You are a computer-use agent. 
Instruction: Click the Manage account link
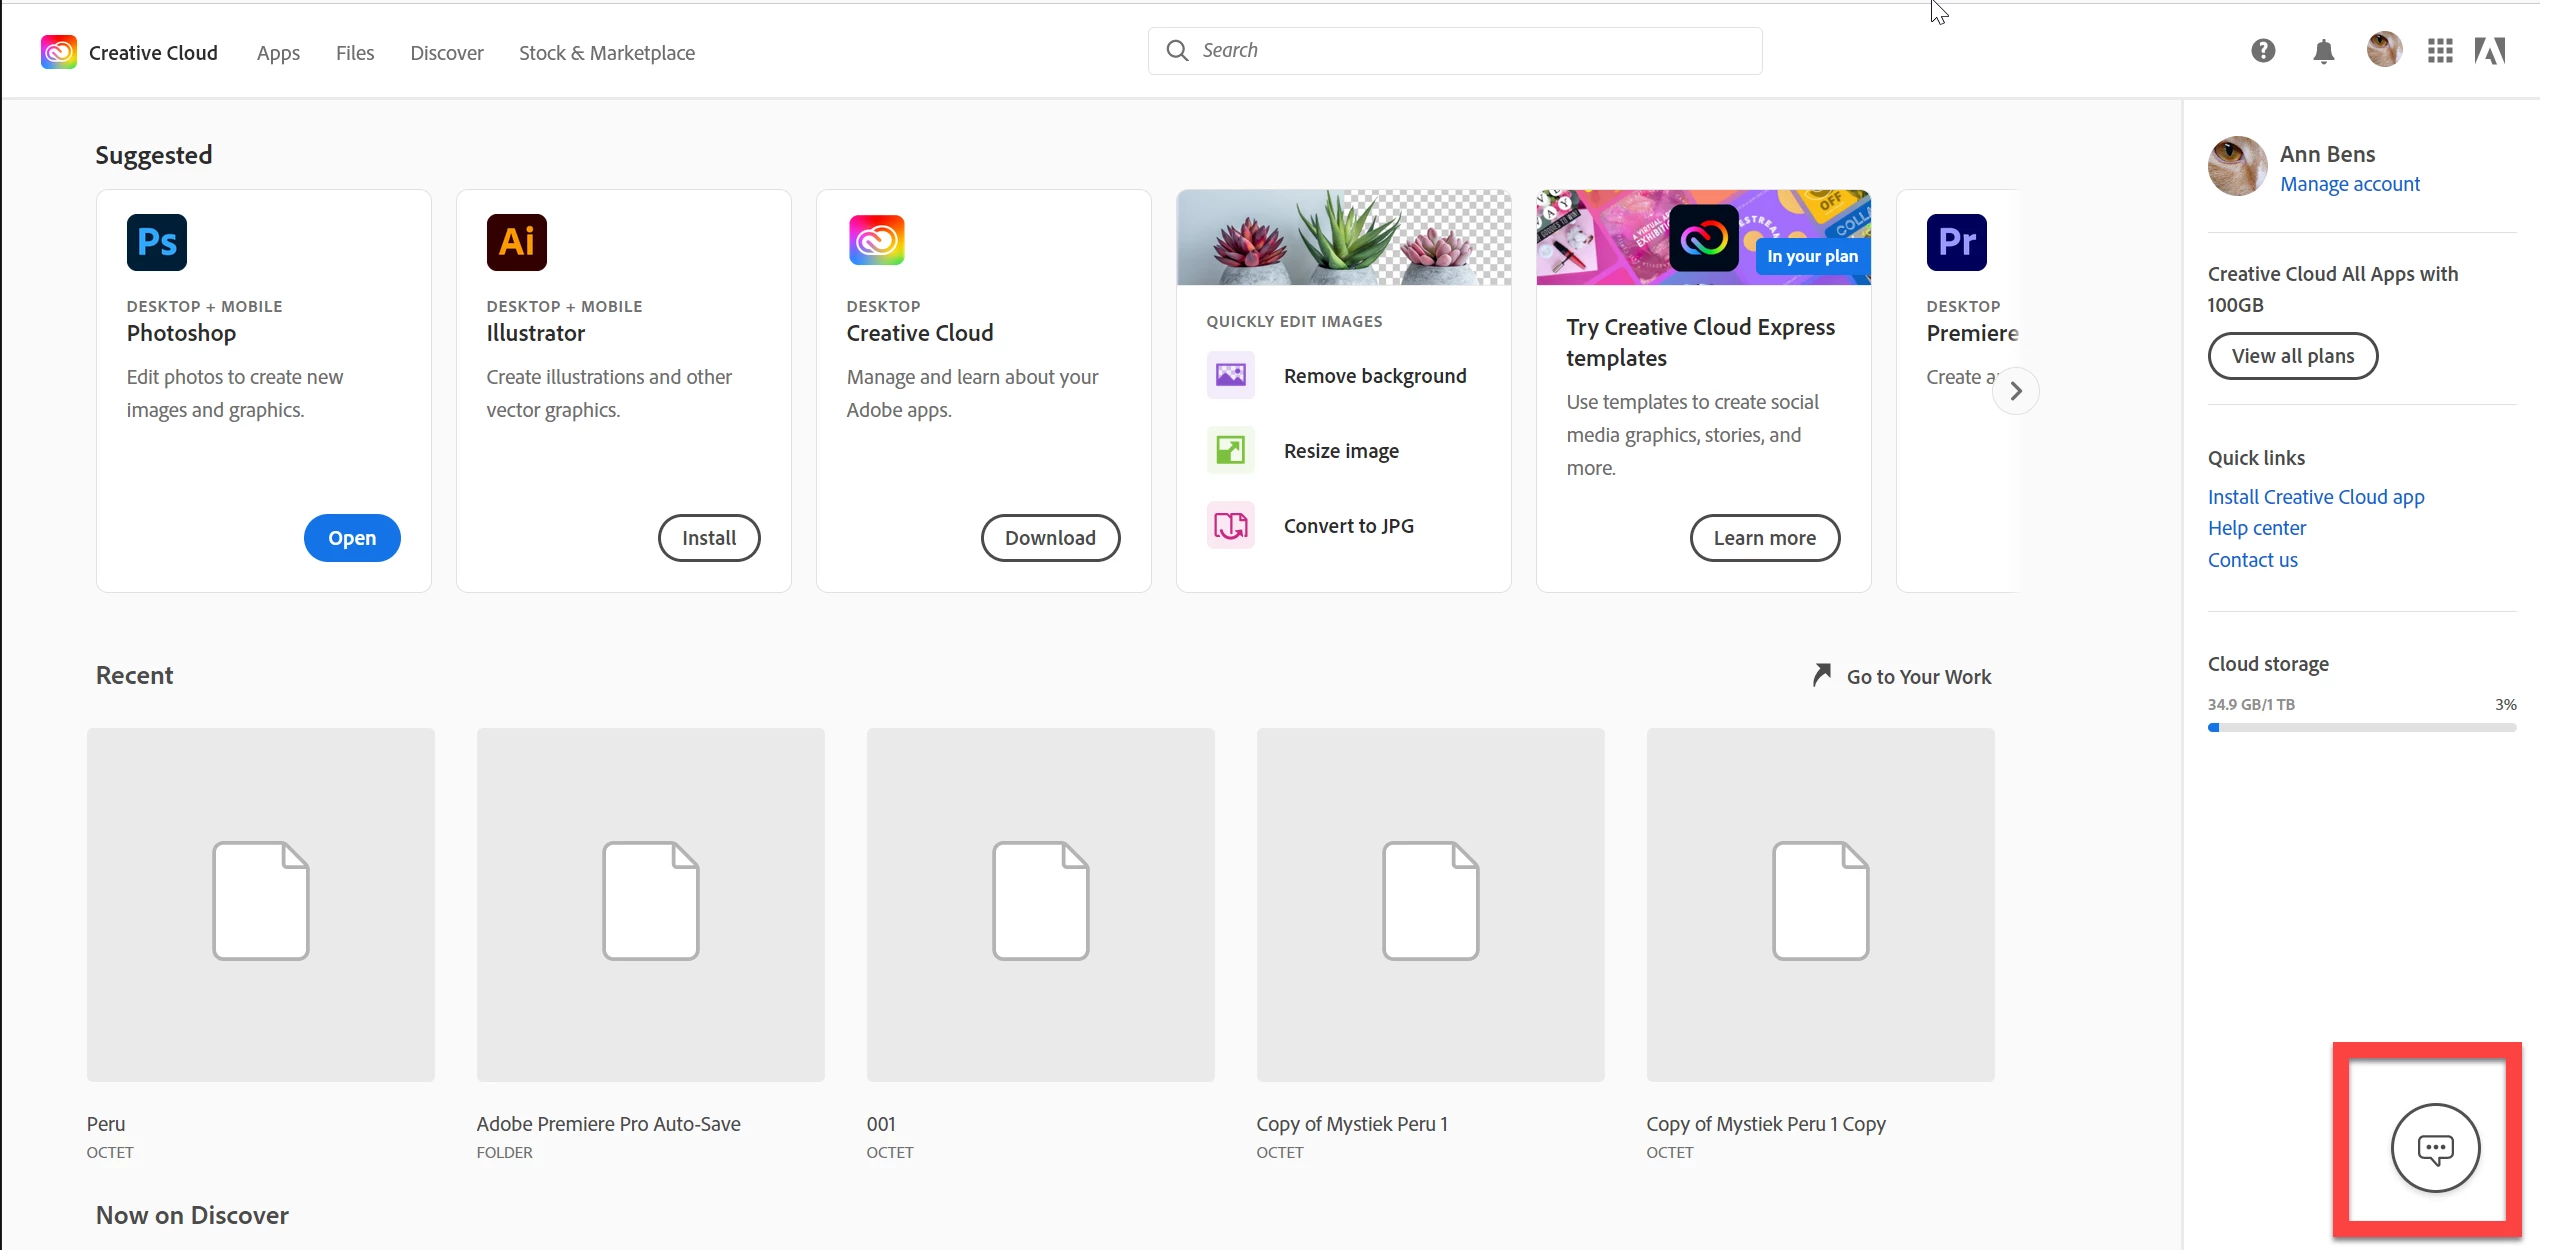click(2349, 184)
